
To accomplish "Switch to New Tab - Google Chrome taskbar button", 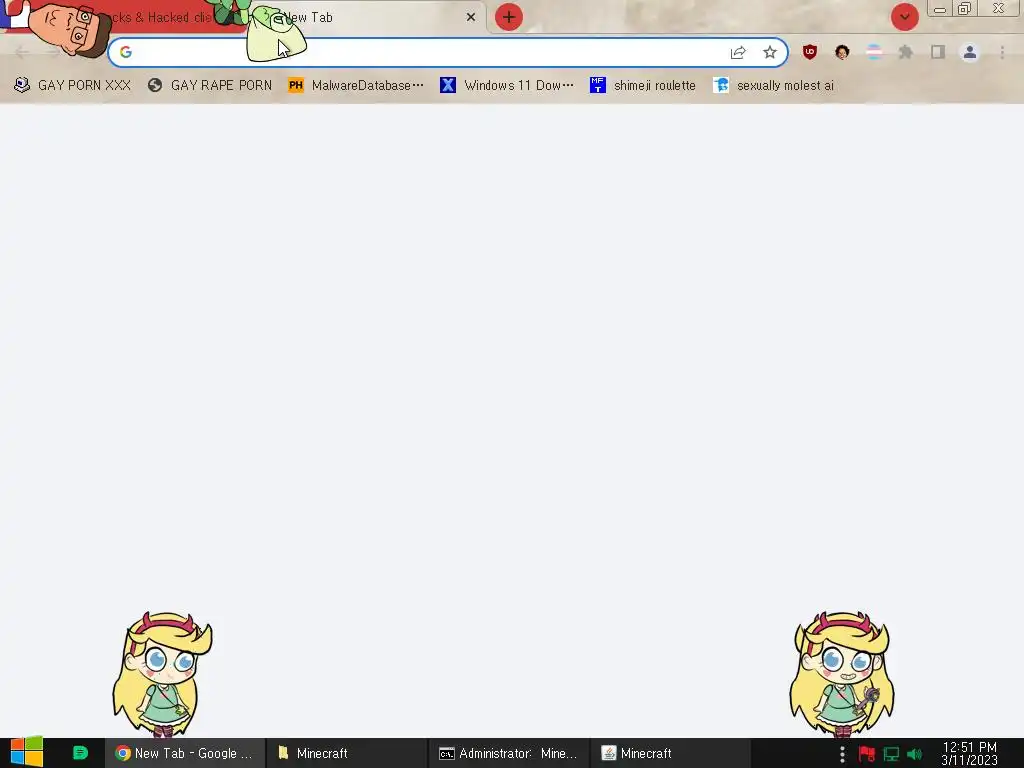I will click(x=185, y=753).
